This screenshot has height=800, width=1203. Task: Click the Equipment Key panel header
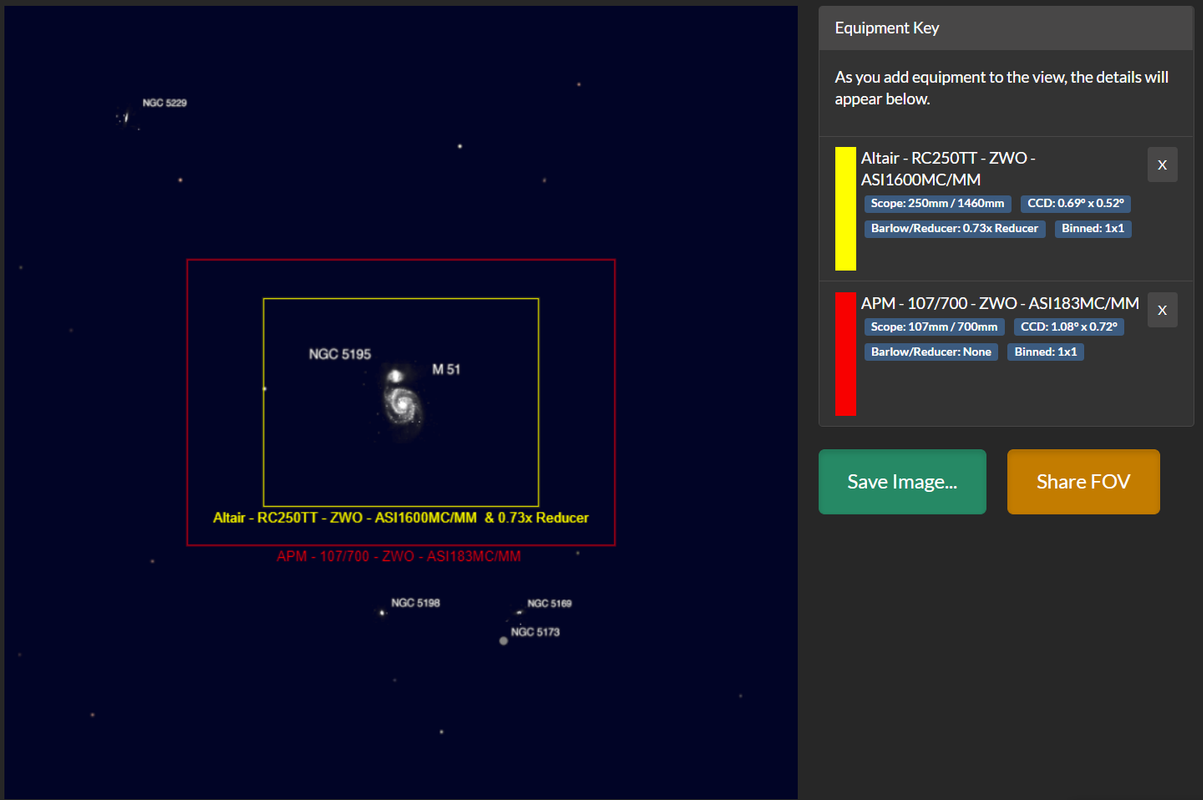pyautogui.click(x=1006, y=28)
